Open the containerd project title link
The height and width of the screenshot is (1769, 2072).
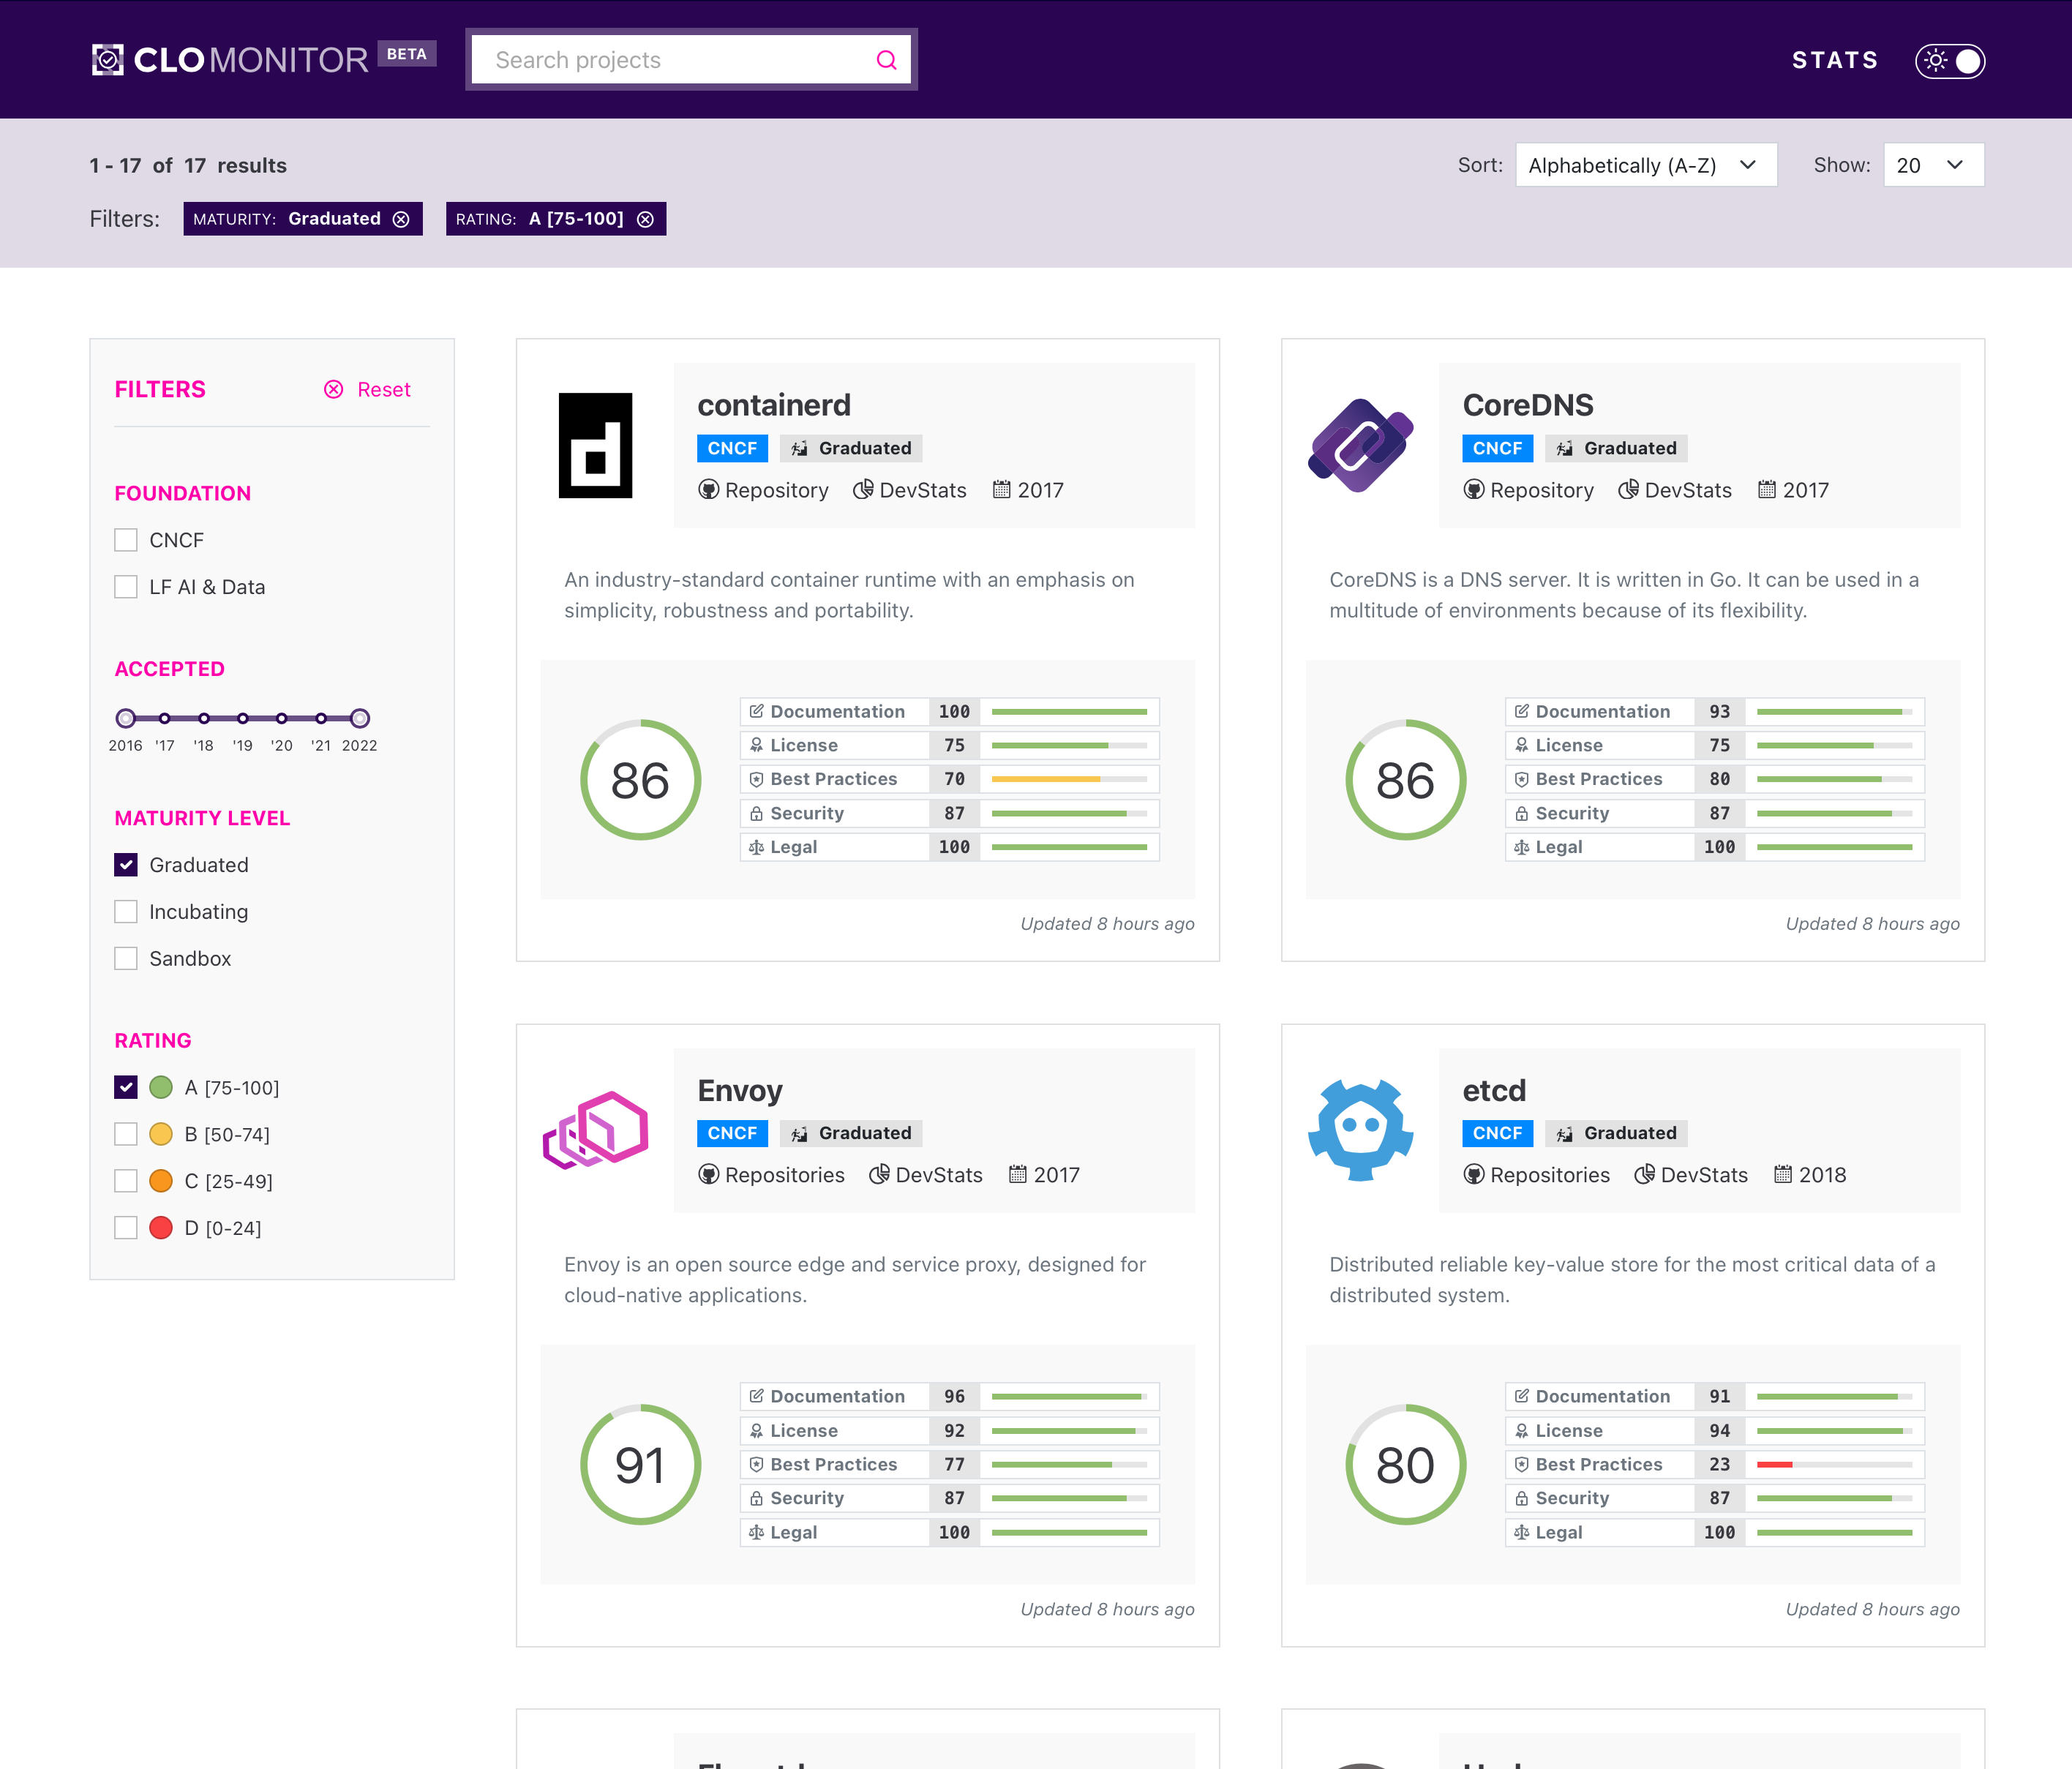[x=773, y=405]
